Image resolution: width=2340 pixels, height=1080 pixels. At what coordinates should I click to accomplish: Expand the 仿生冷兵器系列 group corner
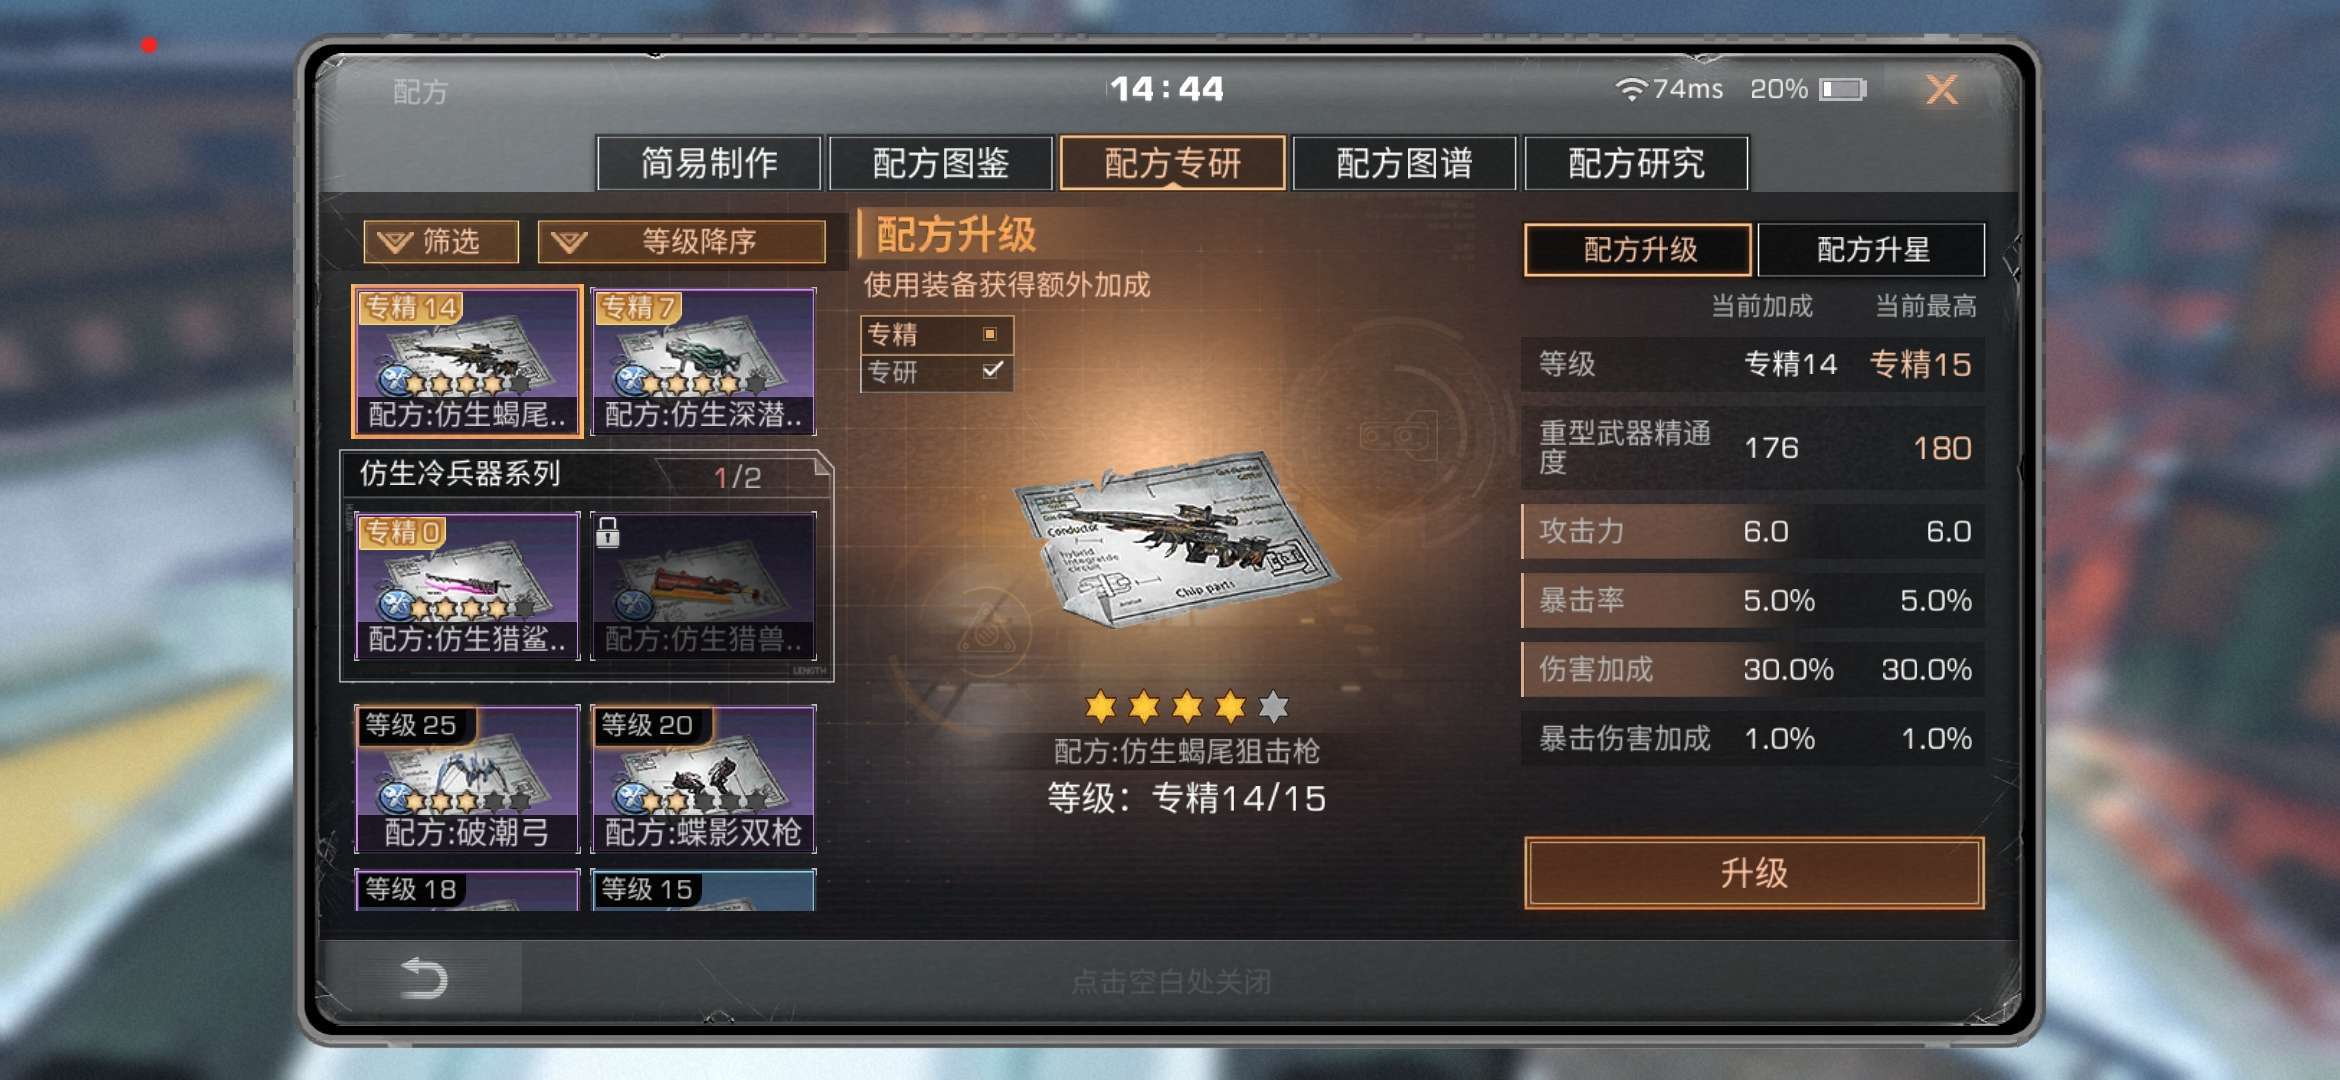point(822,463)
